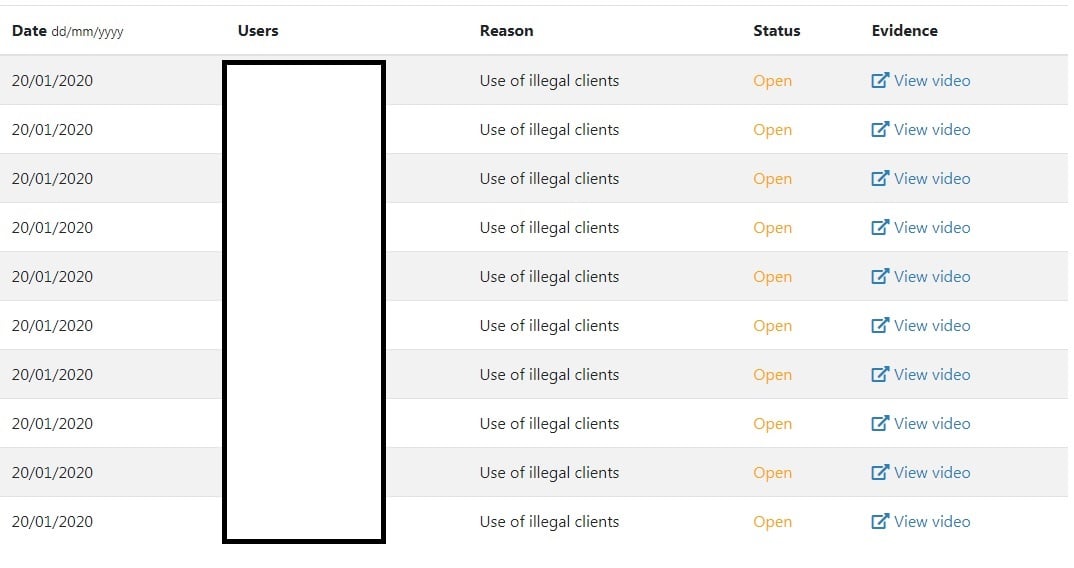
Task: Click the external-link icon in the first row
Action: point(879,80)
